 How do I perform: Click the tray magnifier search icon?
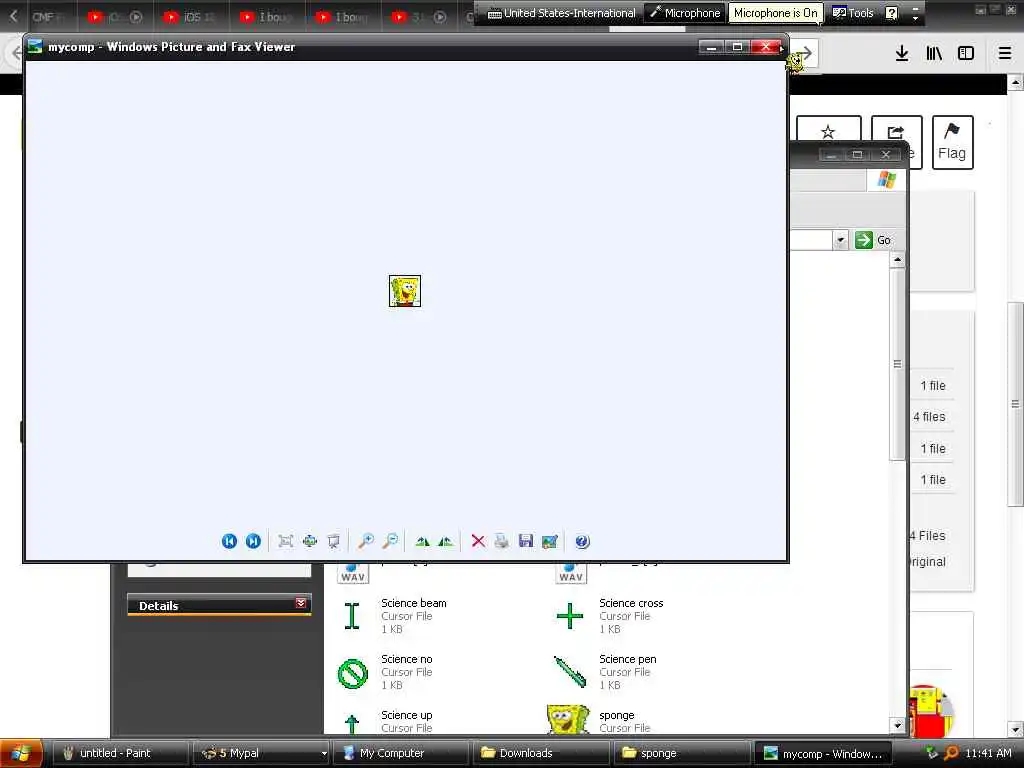pos(951,753)
